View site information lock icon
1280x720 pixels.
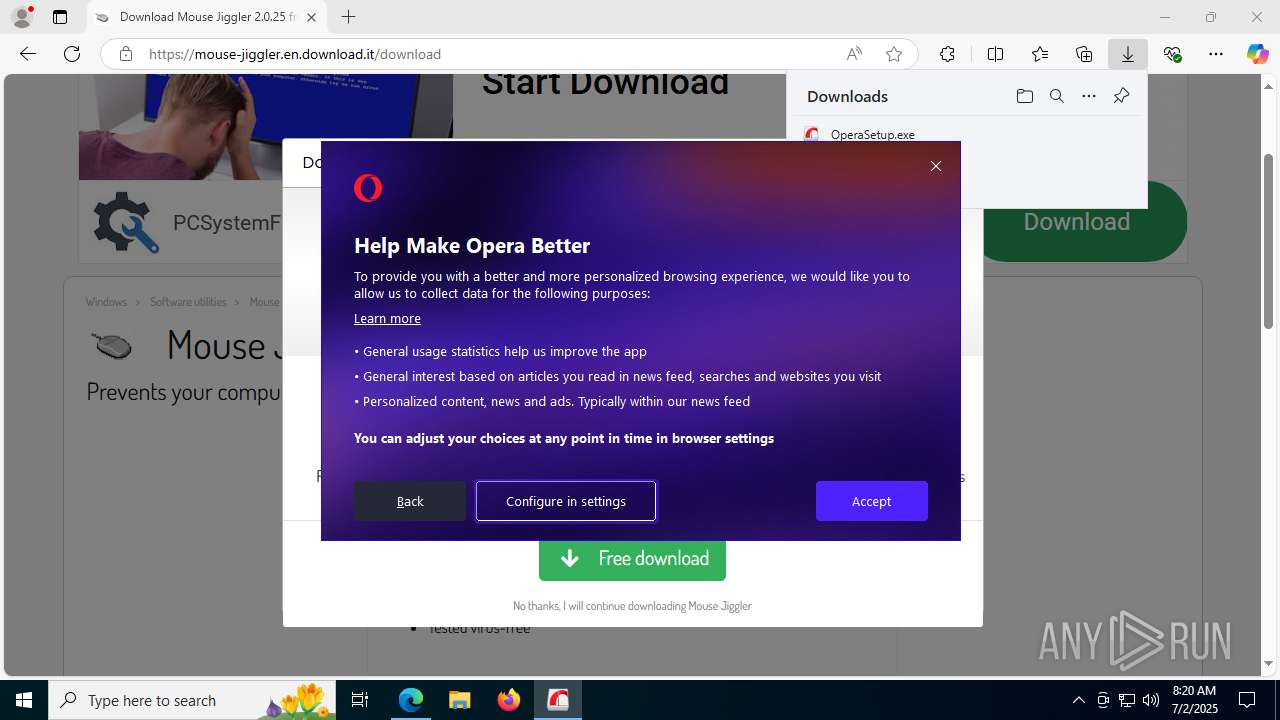[x=126, y=54]
